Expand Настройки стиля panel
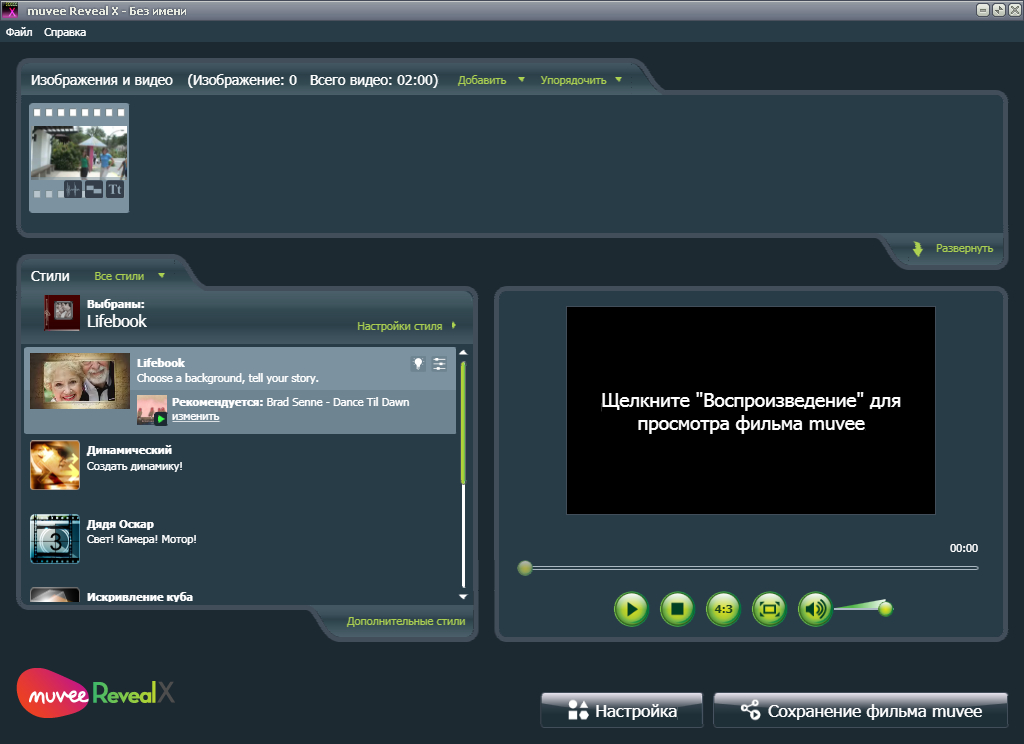The image size is (1024, 744). (x=406, y=326)
